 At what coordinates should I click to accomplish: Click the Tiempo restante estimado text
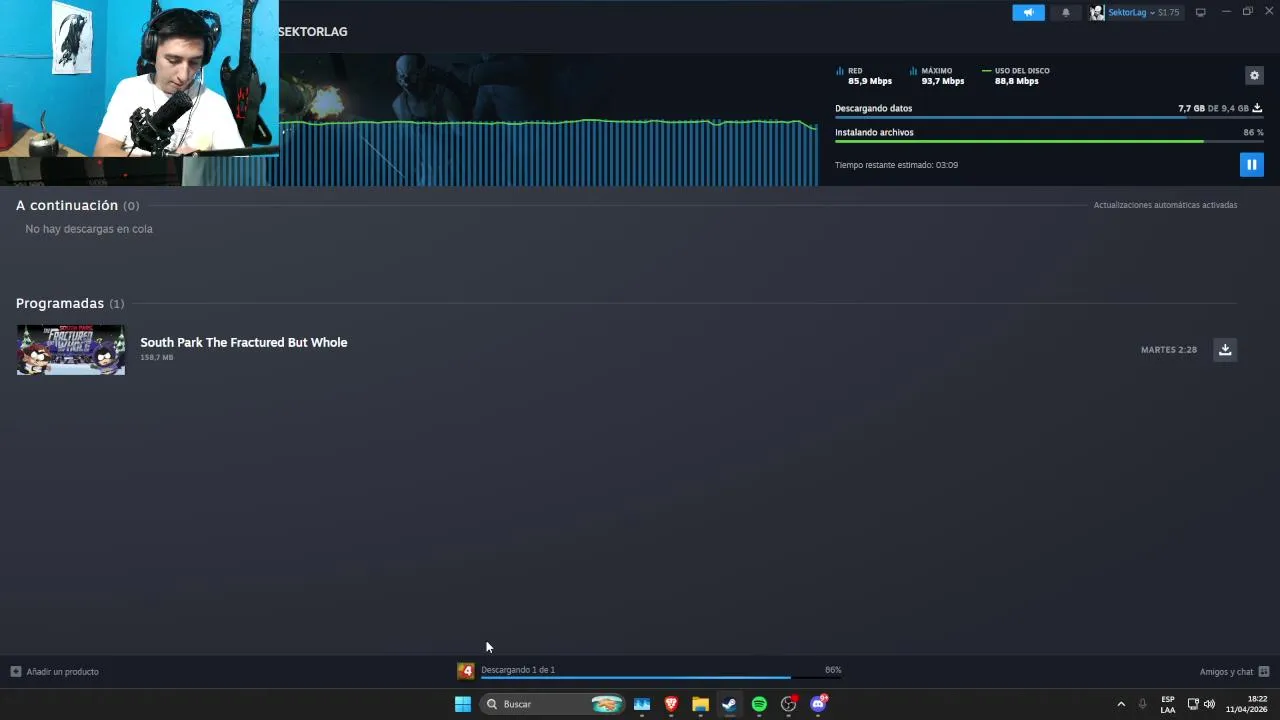point(896,165)
